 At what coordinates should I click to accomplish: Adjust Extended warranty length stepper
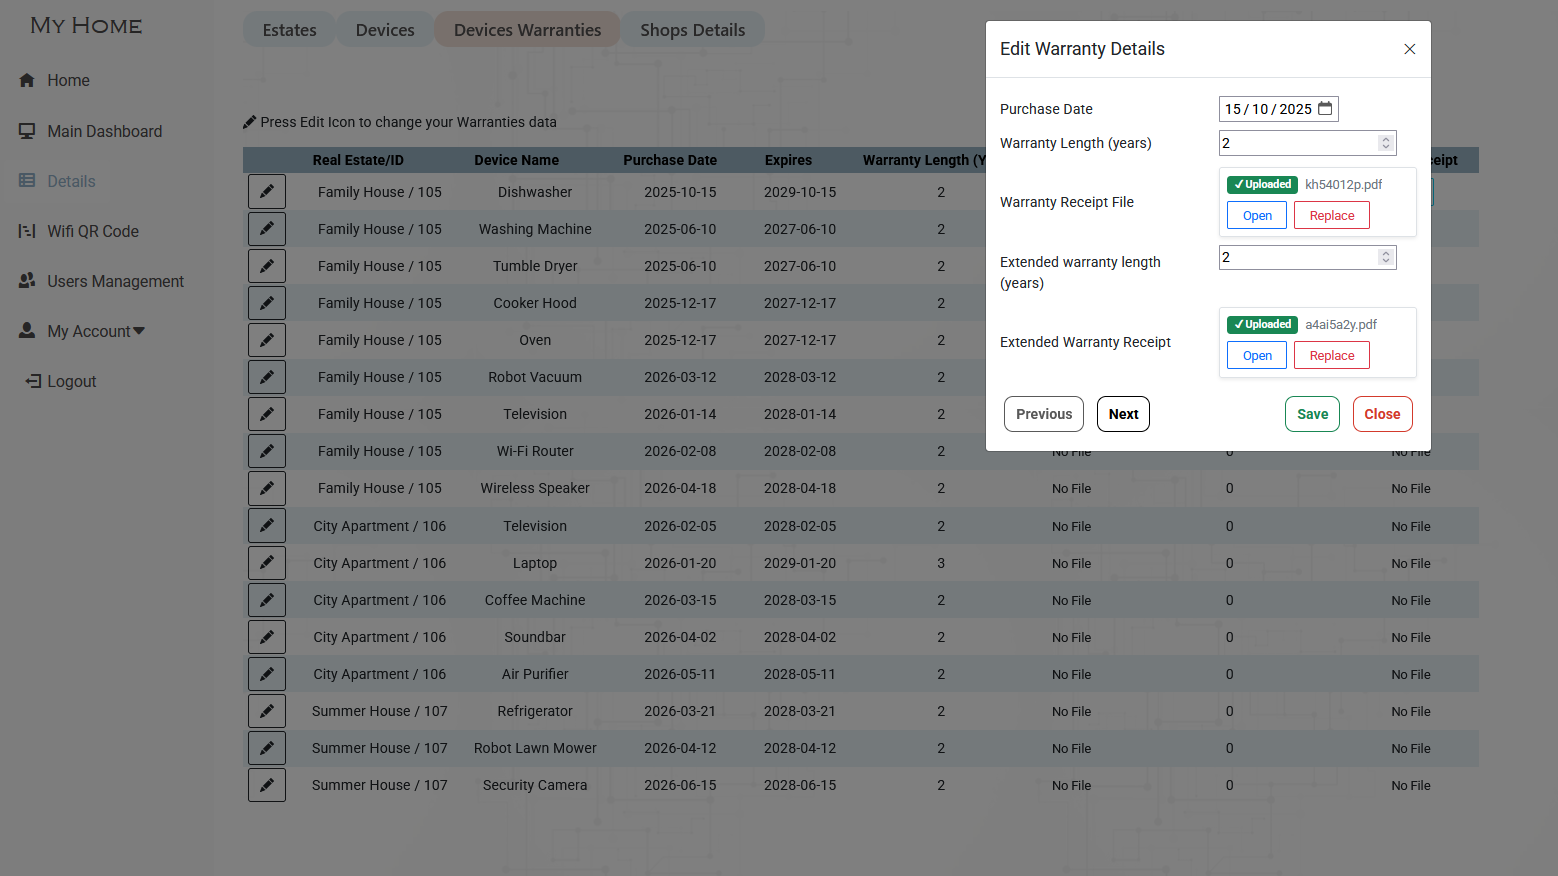coord(1386,257)
